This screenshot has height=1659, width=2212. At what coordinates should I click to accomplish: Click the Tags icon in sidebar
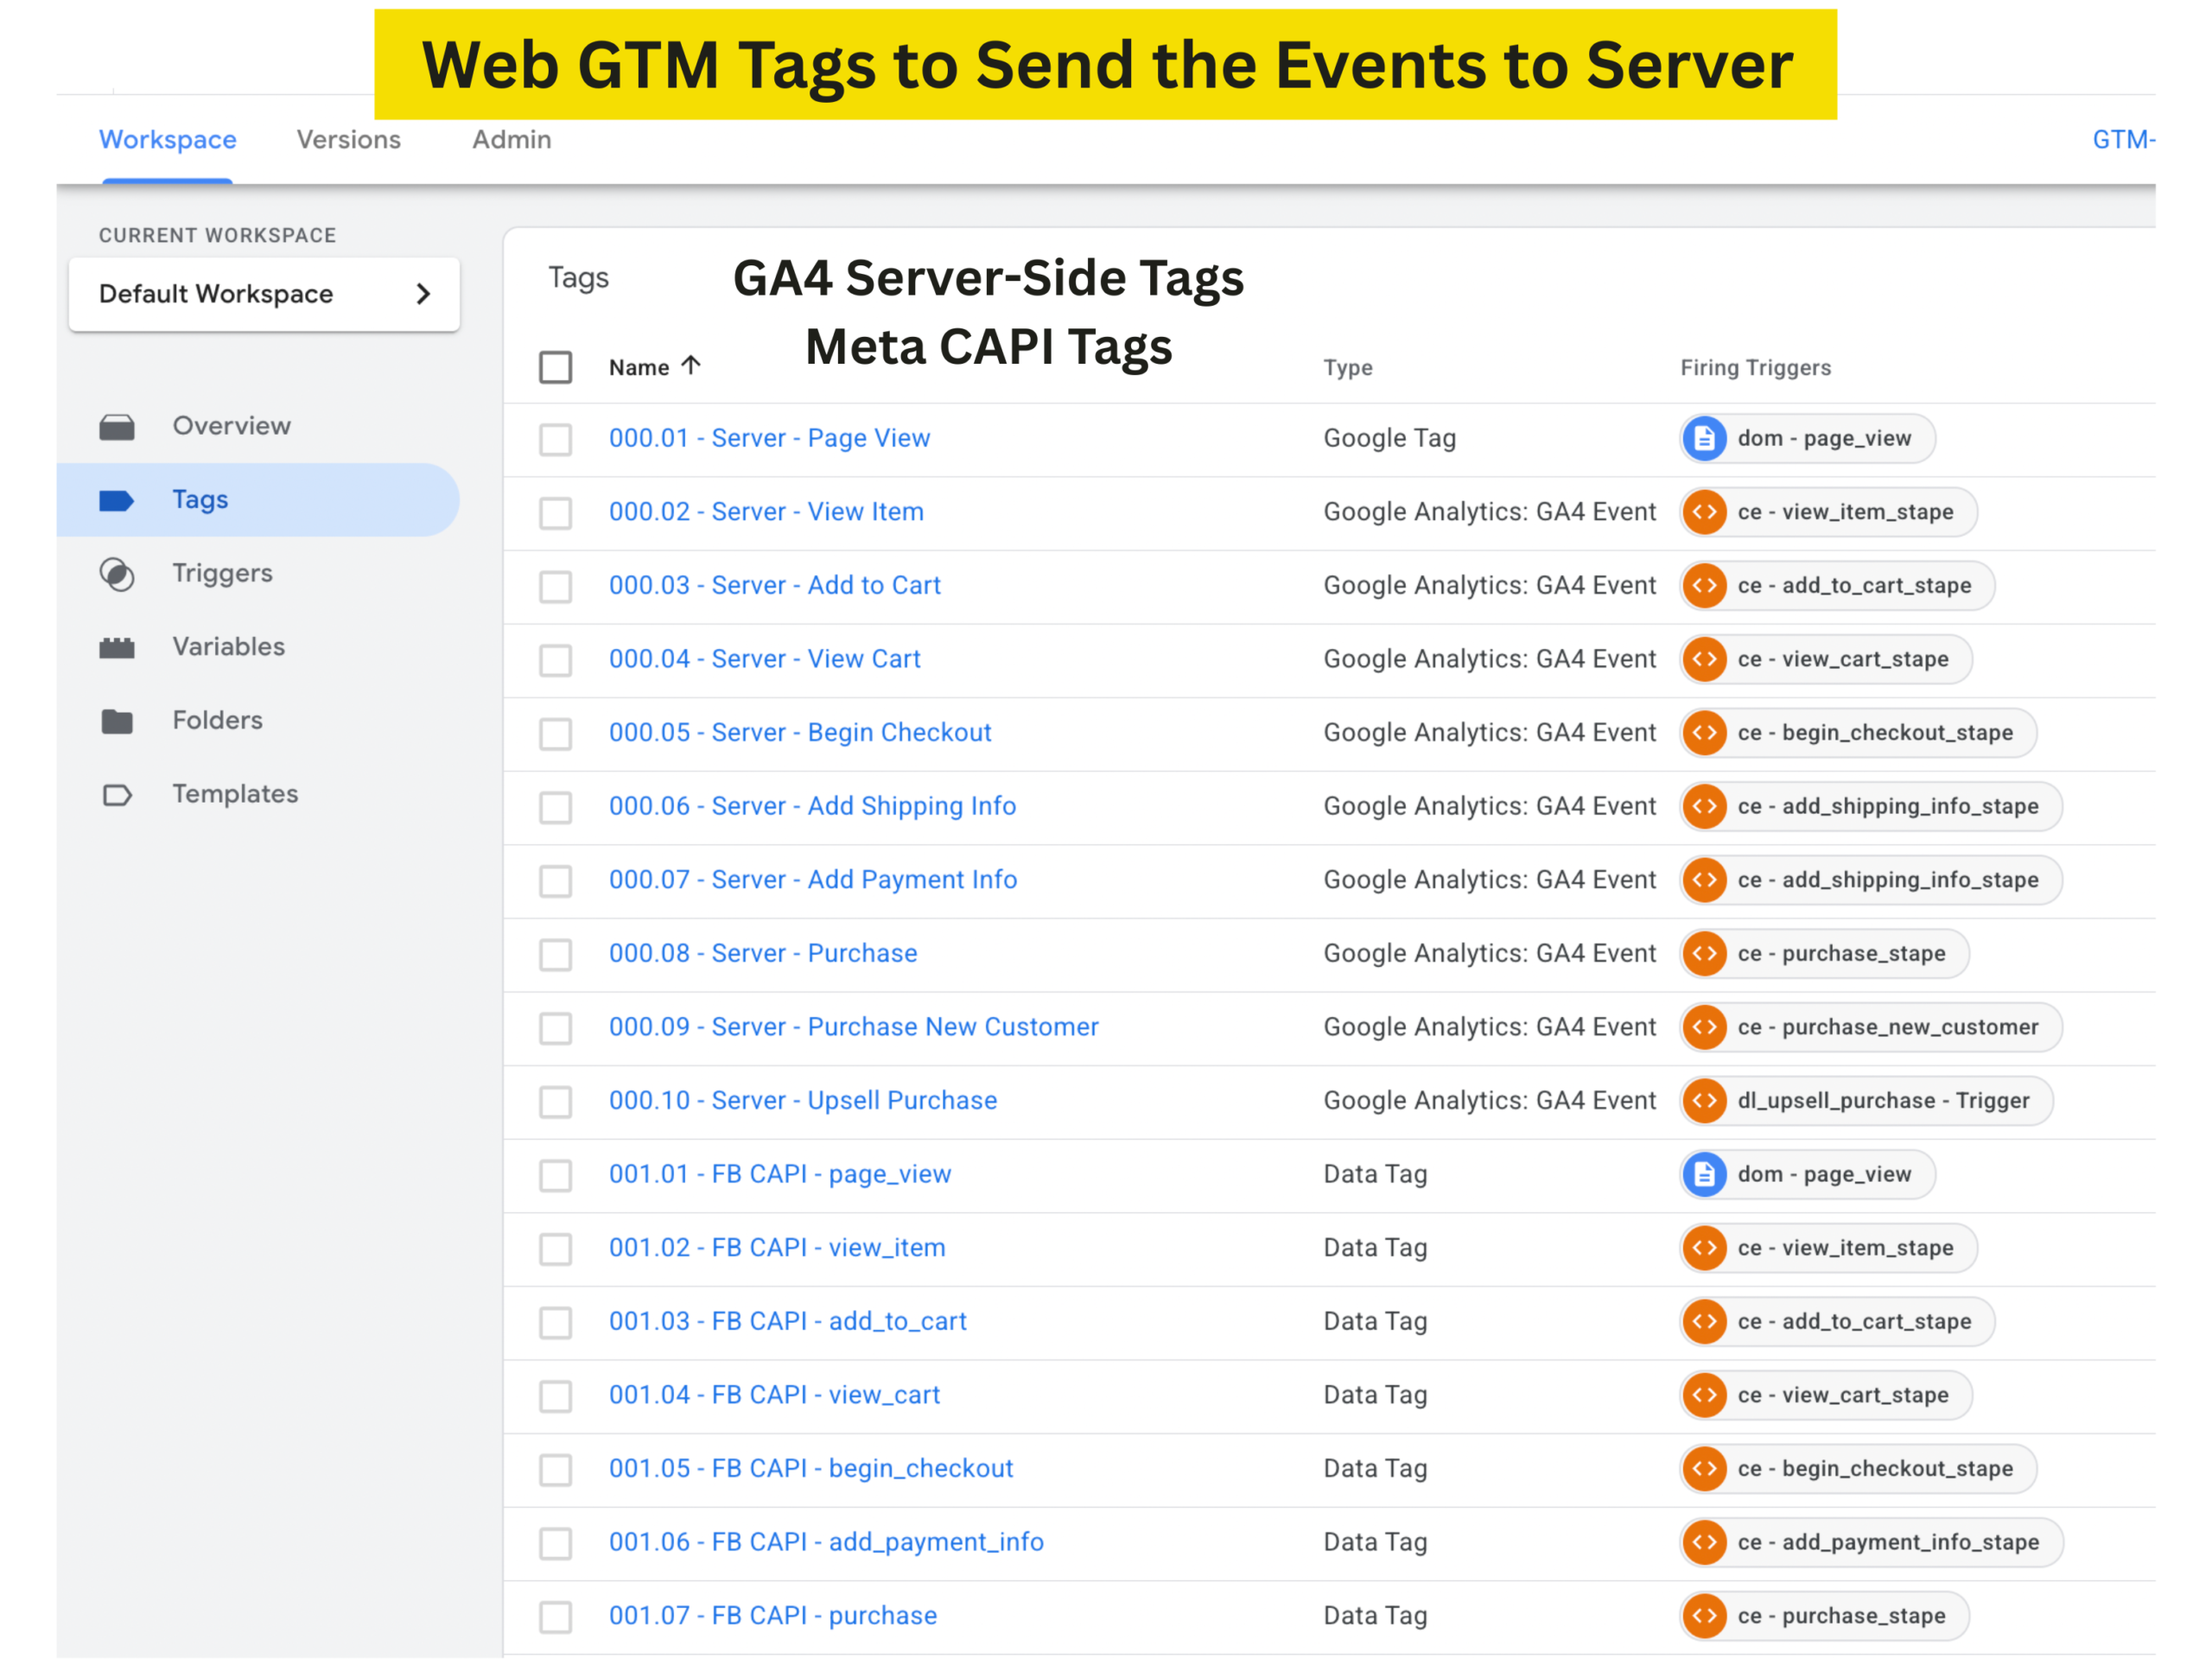click(x=117, y=500)
